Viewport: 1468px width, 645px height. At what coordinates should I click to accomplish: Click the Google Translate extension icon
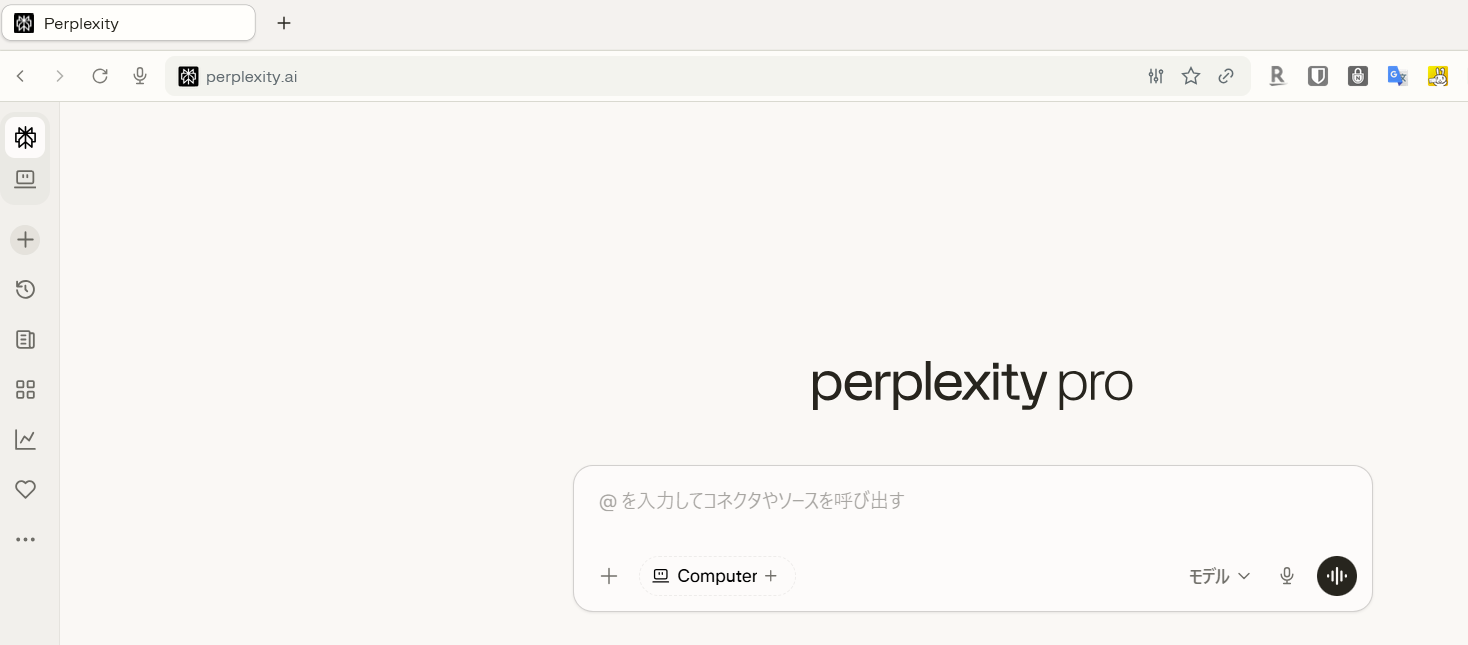pyautogui.click(x=1397, y=76)
